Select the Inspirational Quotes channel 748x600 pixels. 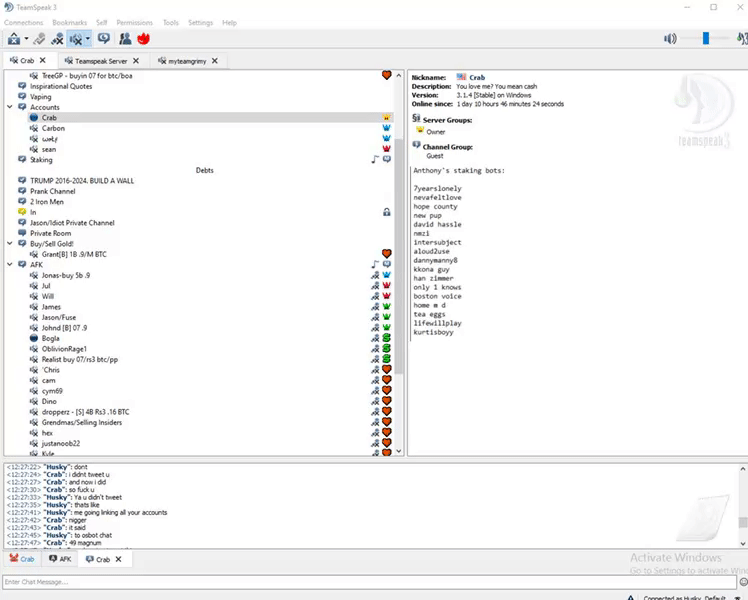61,86
